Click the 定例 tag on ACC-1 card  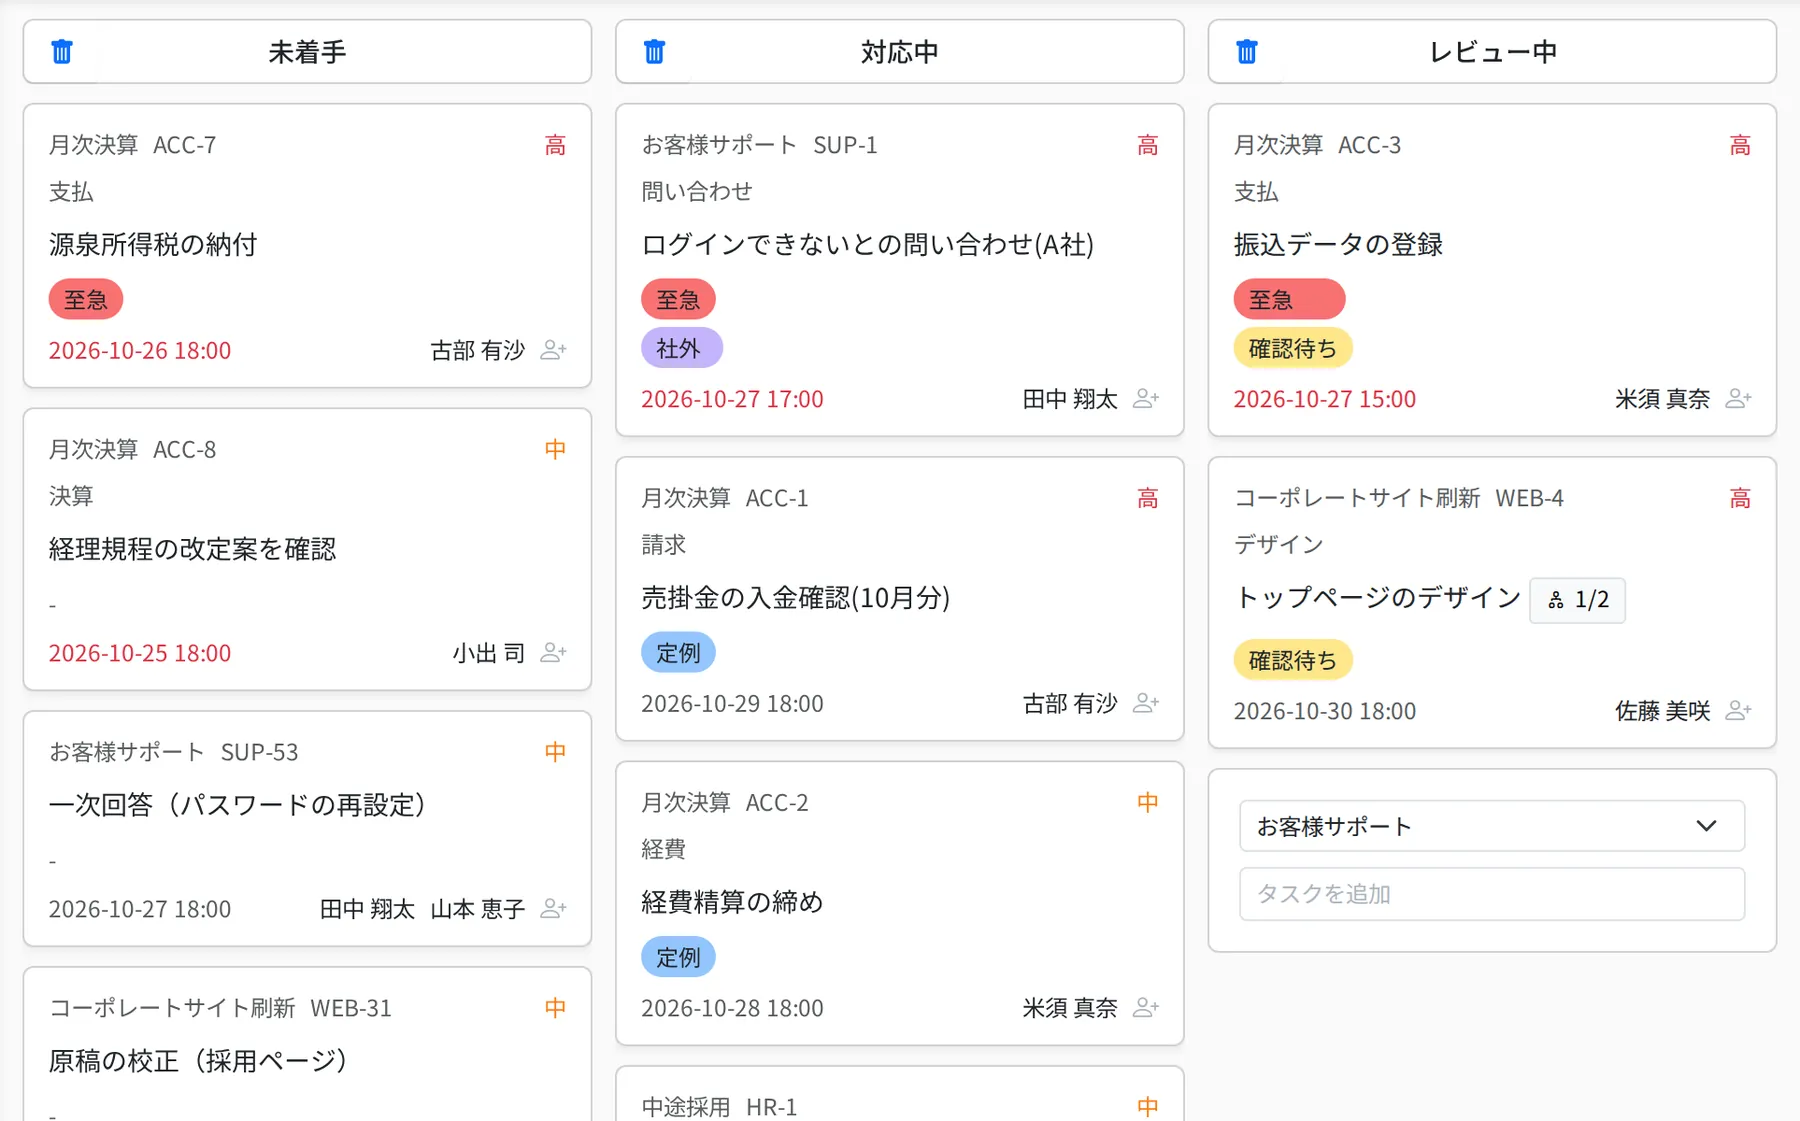[678, 653]
